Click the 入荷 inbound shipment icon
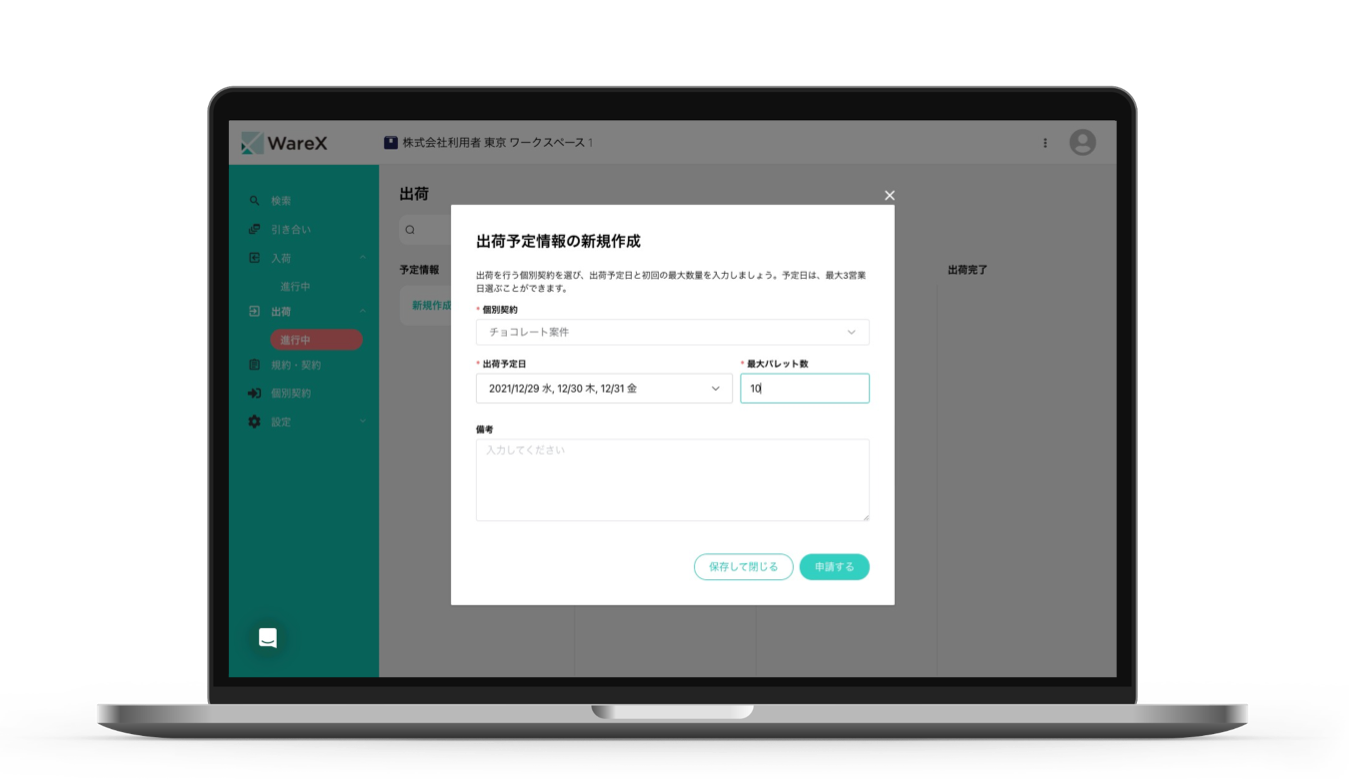Image resolution: width=1350 pixels, height=780 pixels. 254,257
